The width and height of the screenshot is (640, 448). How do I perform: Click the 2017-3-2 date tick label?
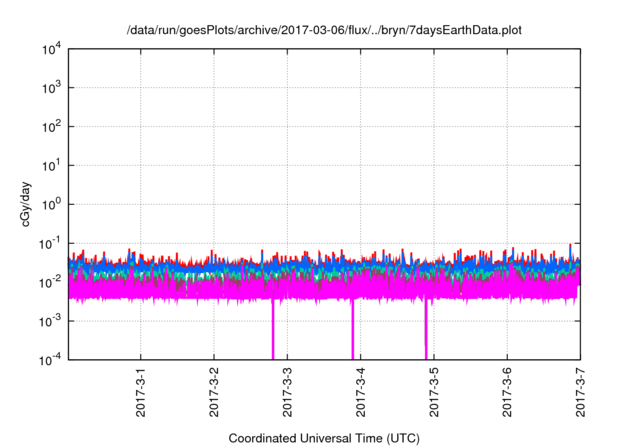pyautogui.click(x=214, y=392)
